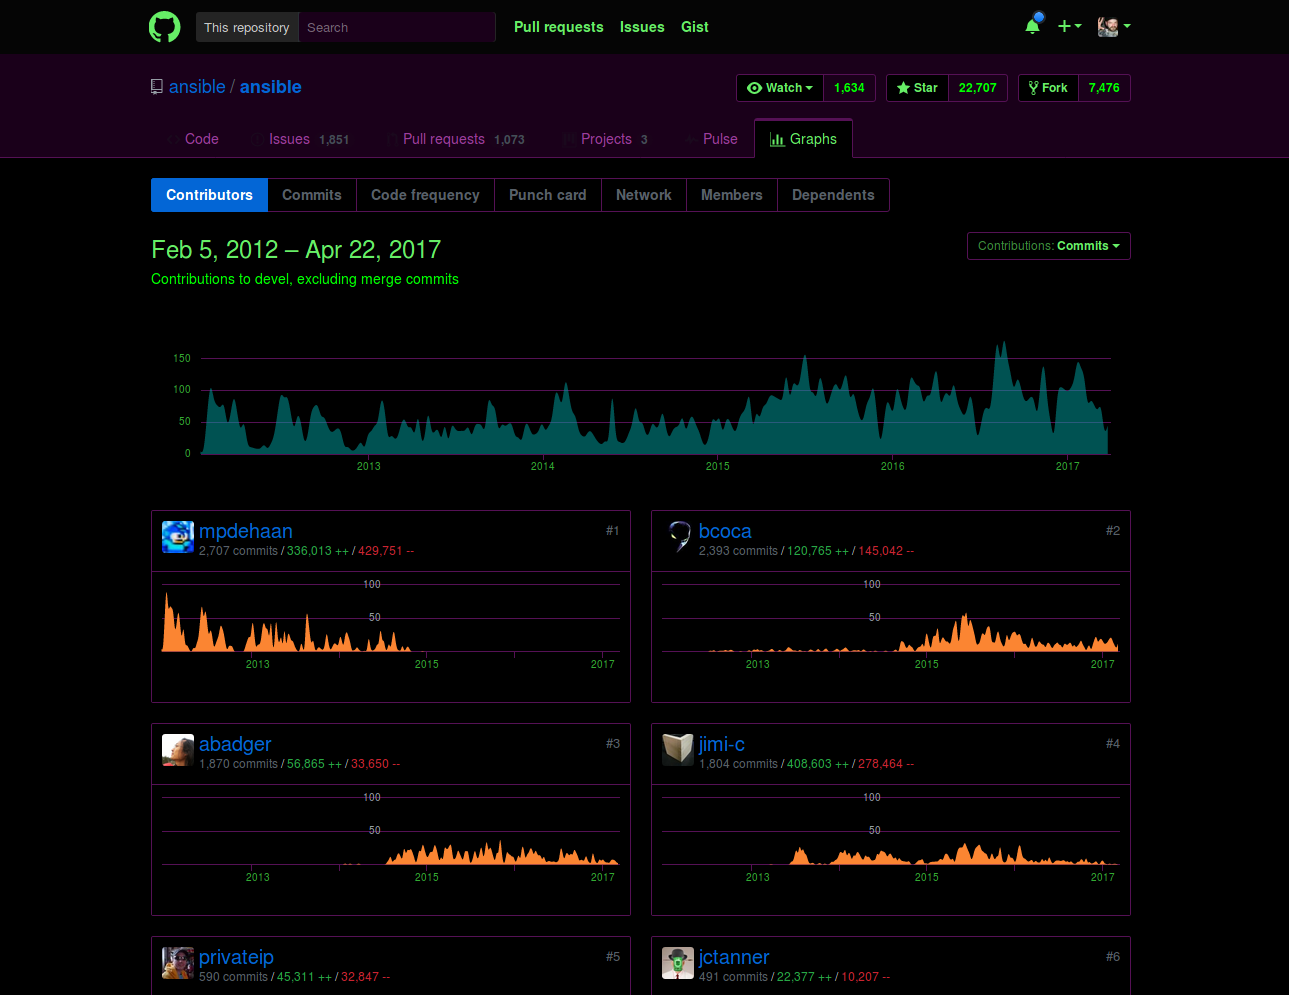Select the Network sub-tab
The height and width of the screenshot is (995, 1289).
coord(644,195)
